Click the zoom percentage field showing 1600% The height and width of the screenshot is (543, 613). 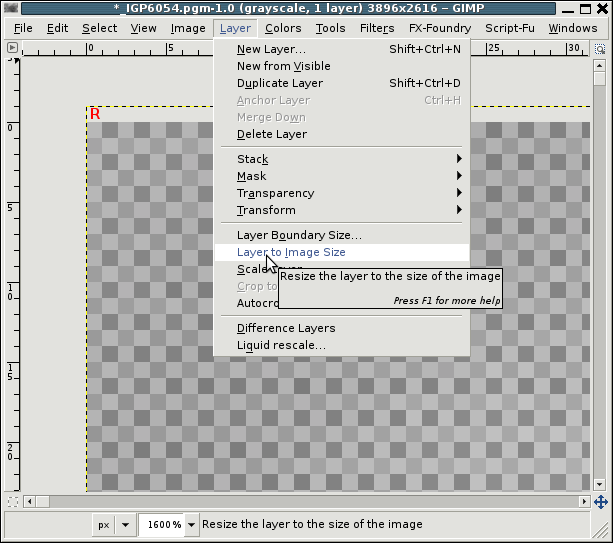pyautogui.click(x=163, y=525)
